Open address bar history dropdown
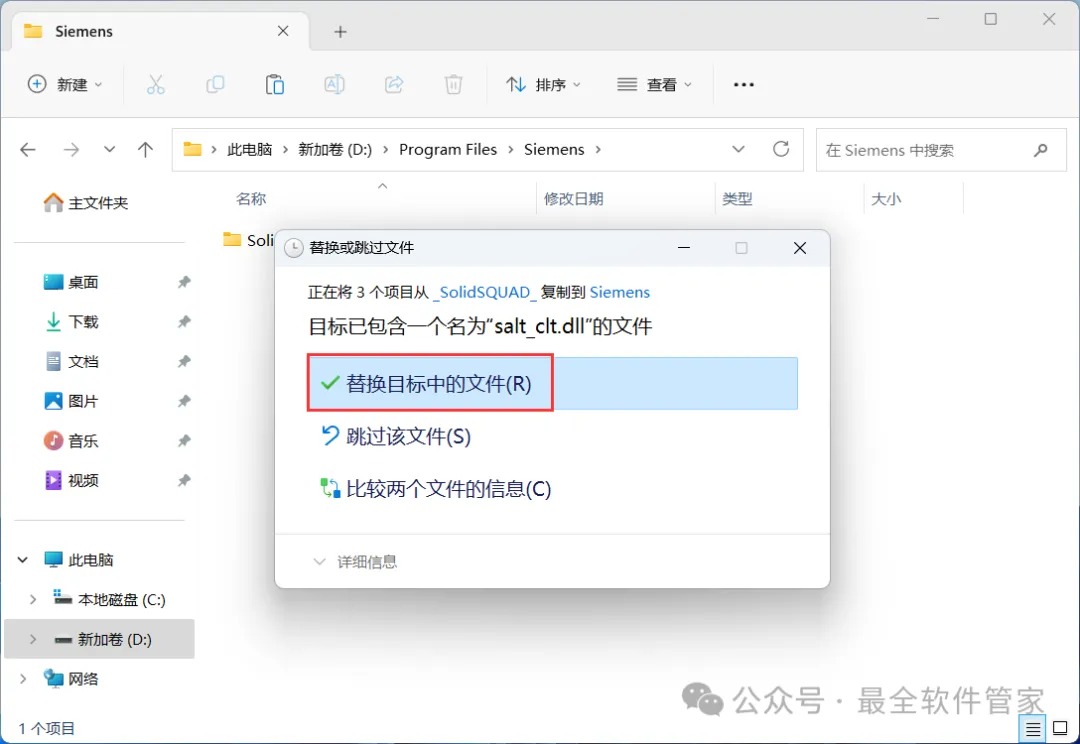The image size is (1080, 744). [x=738, y=149]
